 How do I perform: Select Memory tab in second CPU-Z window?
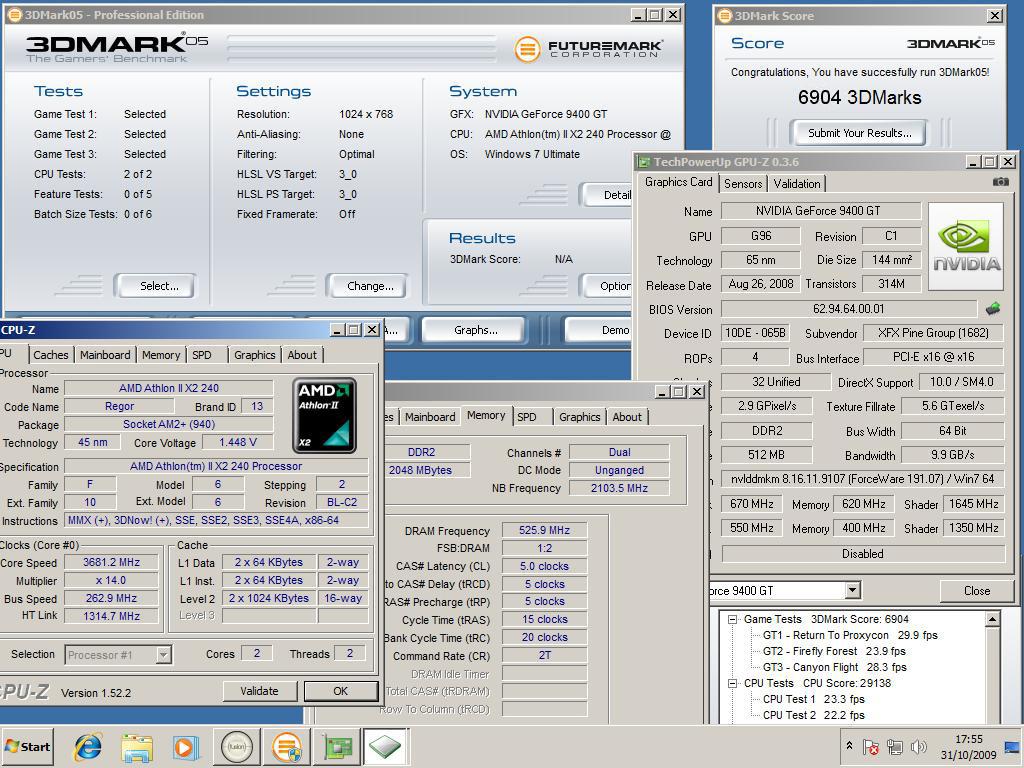(486, 415)
